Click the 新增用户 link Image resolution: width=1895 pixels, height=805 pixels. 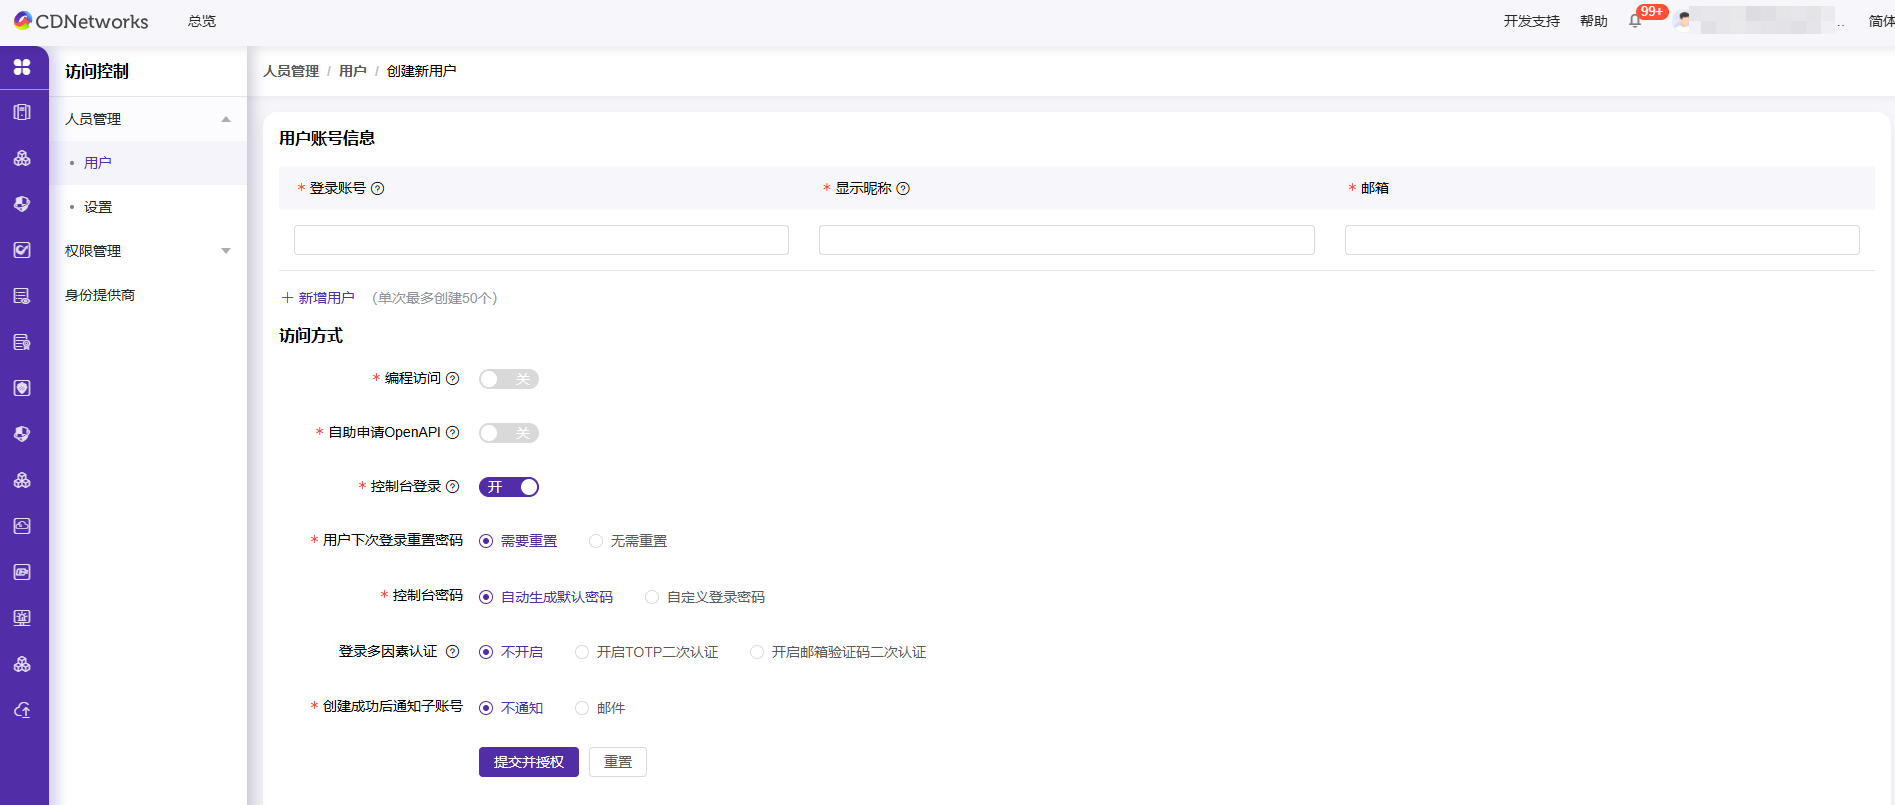pyautogui.click(x=326, y=298)
